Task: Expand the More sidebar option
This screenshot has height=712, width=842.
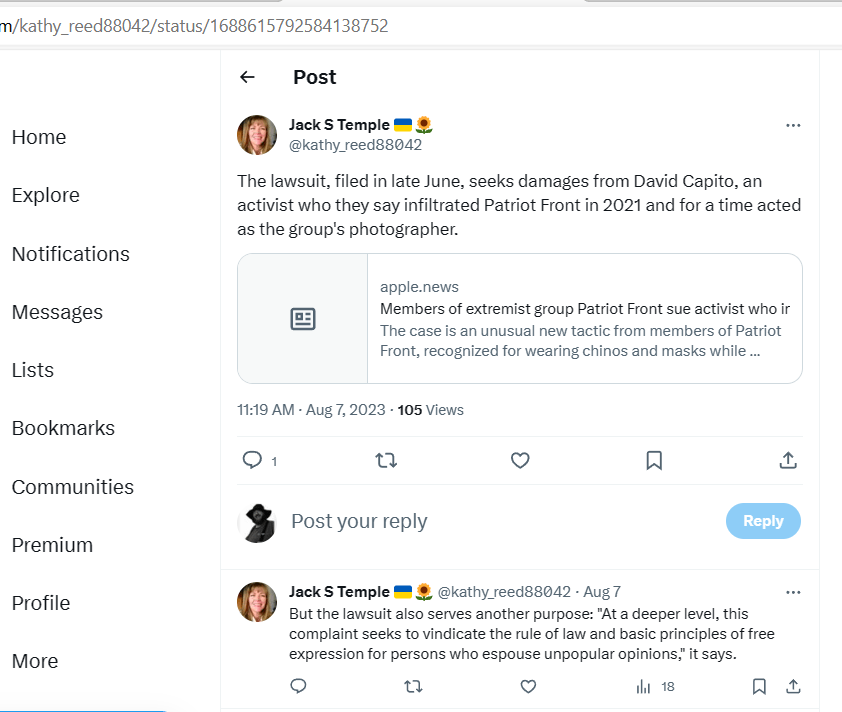Action: pos(35,661)
